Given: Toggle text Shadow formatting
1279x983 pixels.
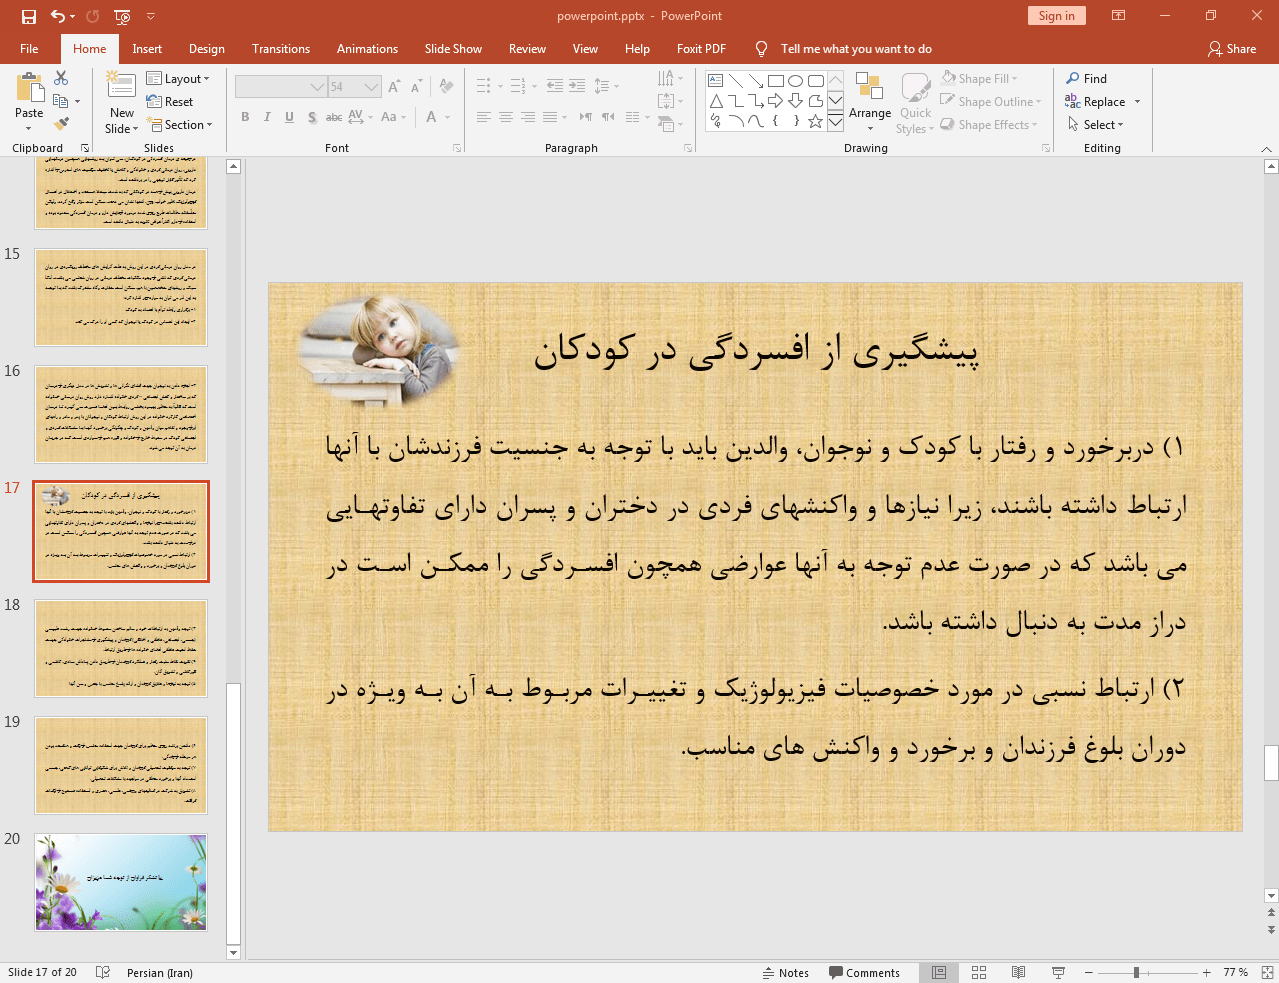Looking at the screenshot, I should 312,117.
